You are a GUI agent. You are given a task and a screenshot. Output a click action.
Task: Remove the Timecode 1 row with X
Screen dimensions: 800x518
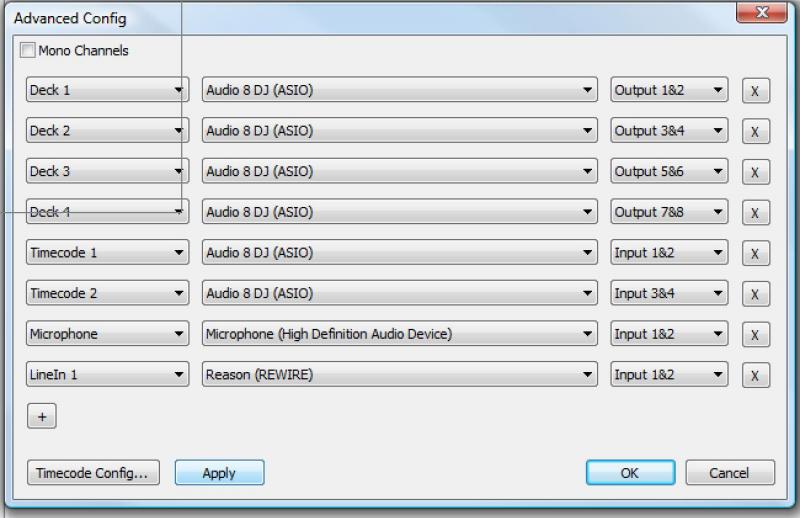755,254
